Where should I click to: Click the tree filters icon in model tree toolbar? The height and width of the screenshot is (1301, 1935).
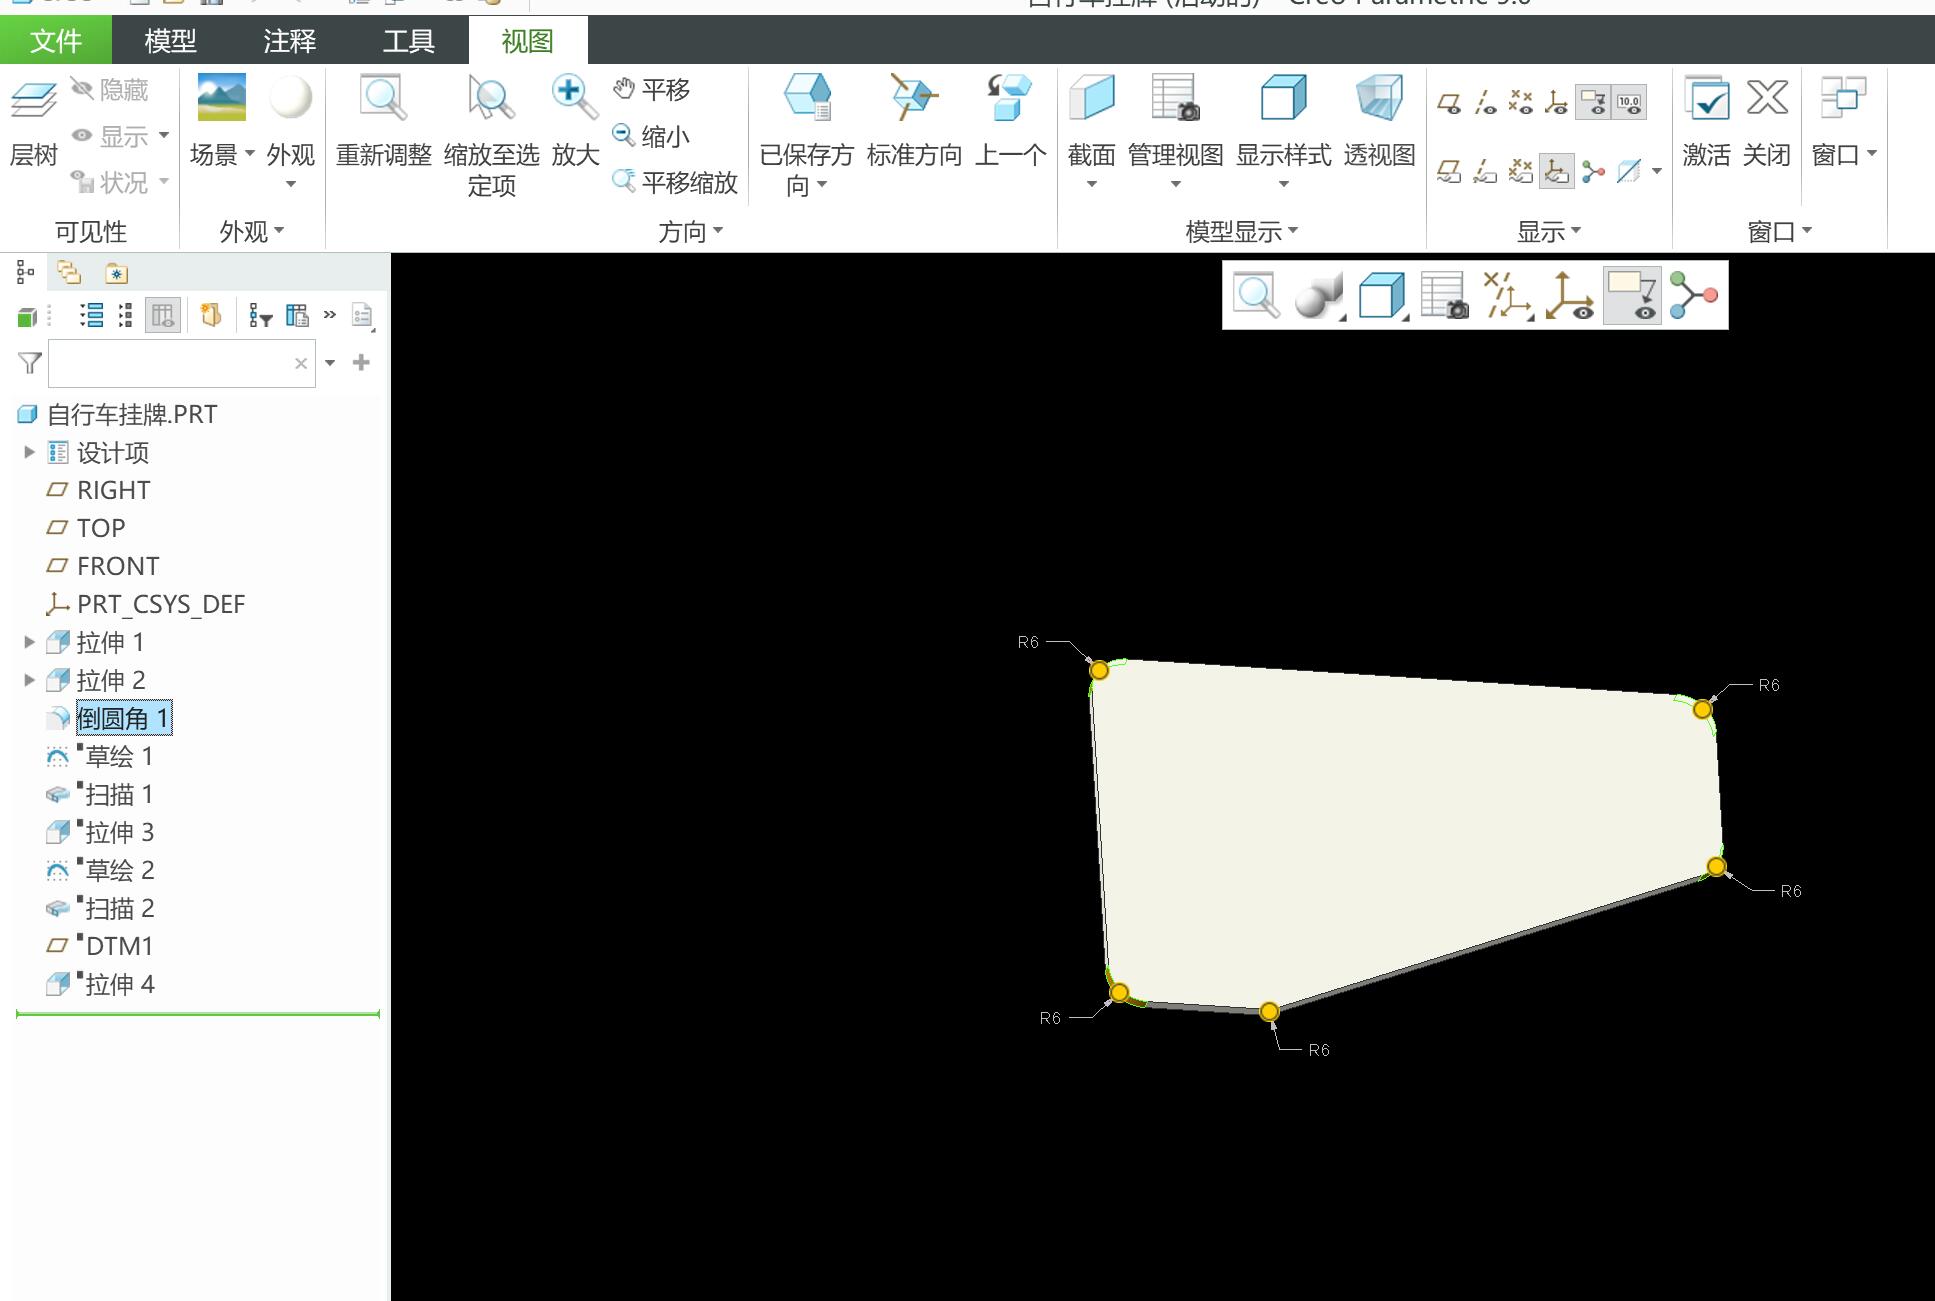260,316
